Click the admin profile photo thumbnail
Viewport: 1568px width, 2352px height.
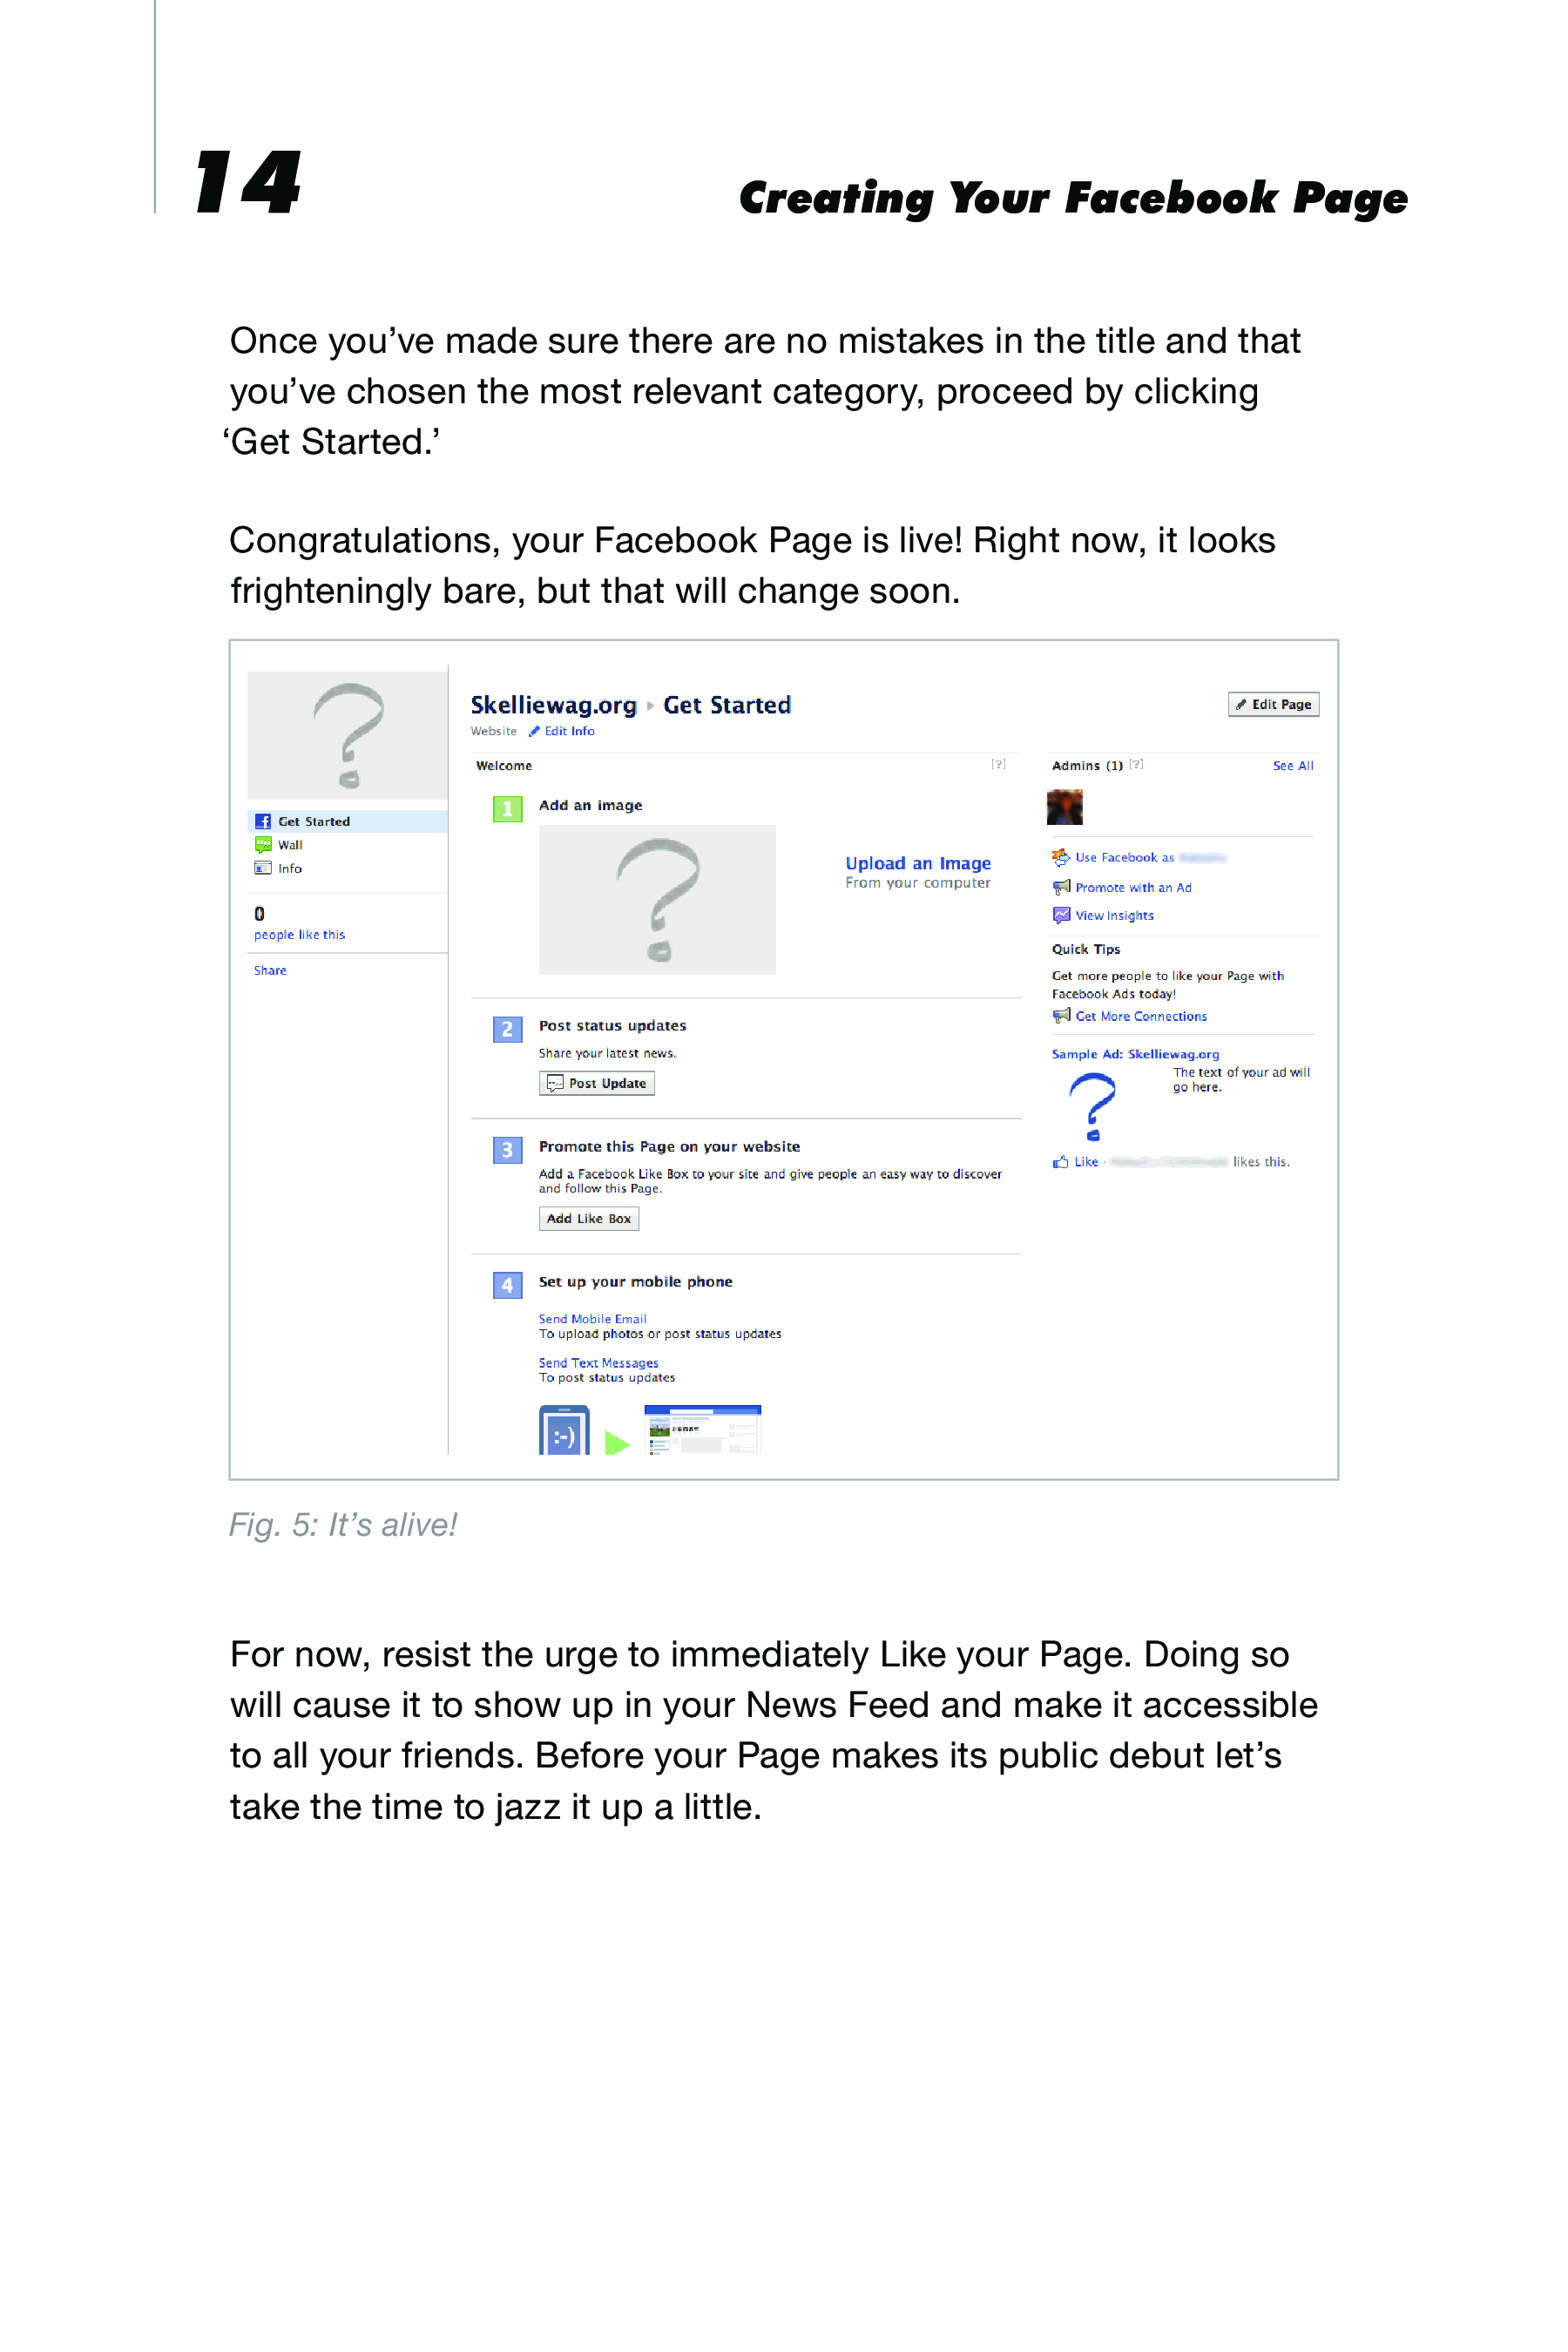pos(1065,807)
